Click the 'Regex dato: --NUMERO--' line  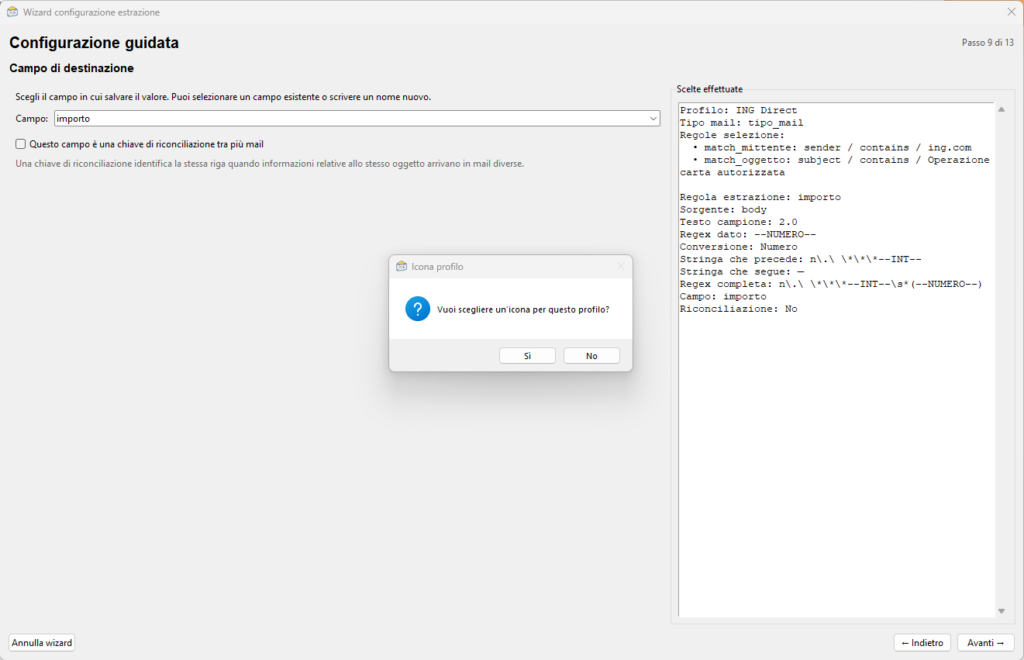pos(748,234)
